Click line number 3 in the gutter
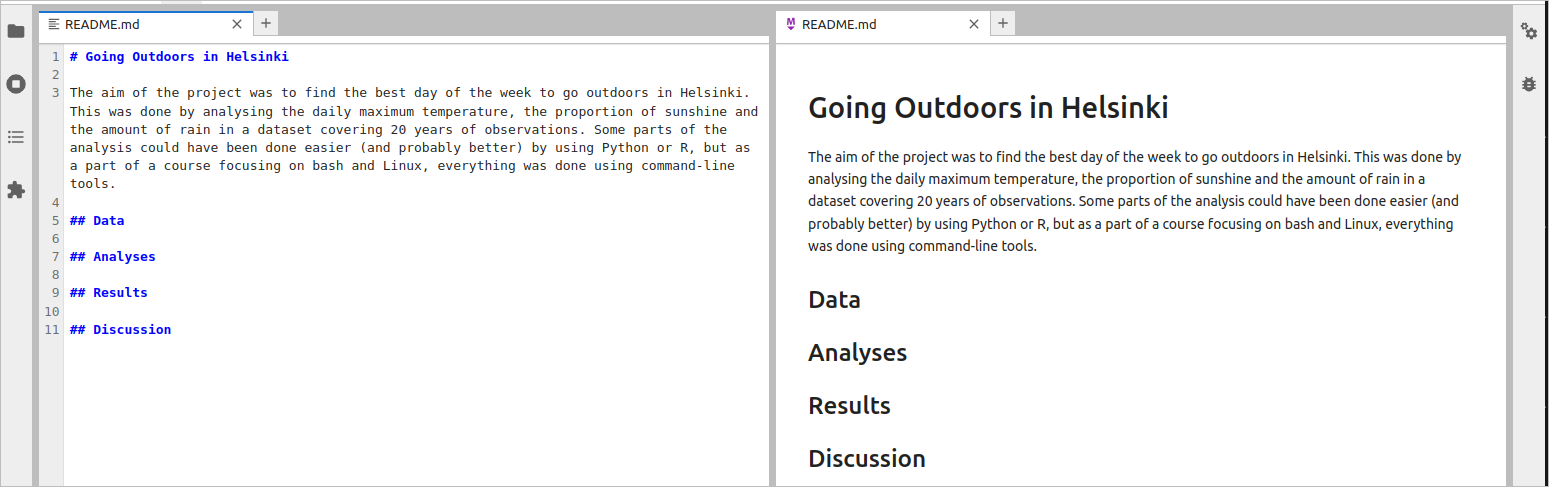1549x487 pixels. [x=56, y=93]
